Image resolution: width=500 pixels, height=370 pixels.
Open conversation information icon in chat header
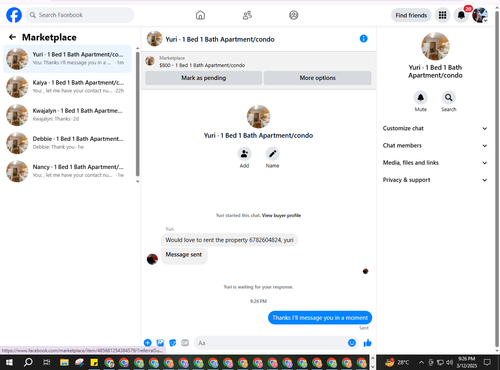[x=364, y=39]
